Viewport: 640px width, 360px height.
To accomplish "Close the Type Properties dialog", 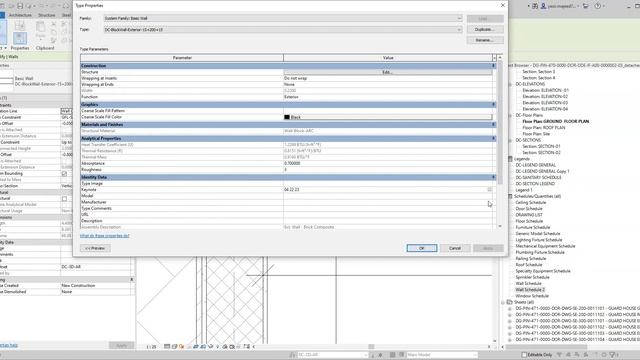I will pos(502,5).
